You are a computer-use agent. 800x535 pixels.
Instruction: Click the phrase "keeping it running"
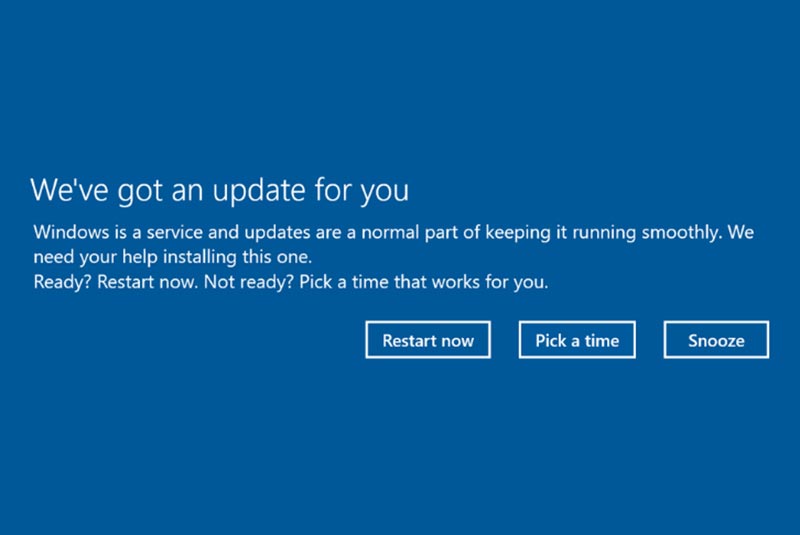pyautogui.click(x=560, y=233)
